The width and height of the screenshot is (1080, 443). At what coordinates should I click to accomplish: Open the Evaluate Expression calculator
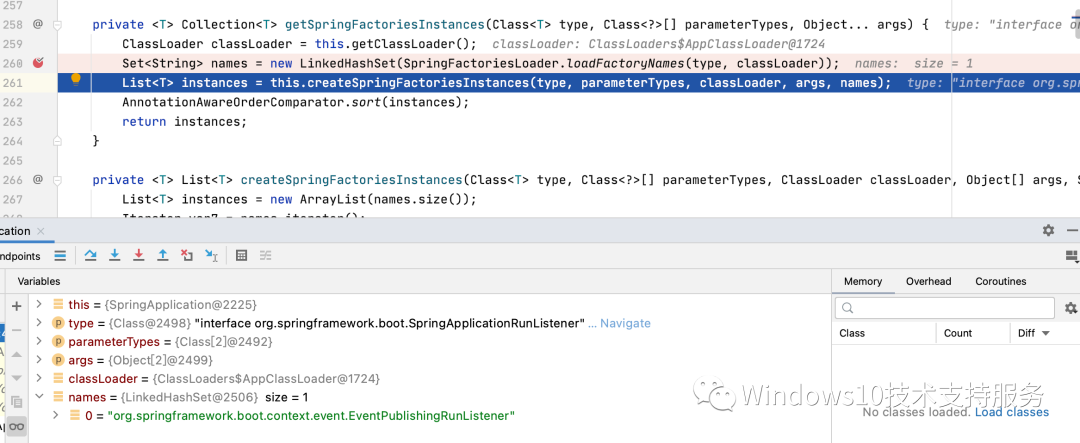click(x=241, y=256)
